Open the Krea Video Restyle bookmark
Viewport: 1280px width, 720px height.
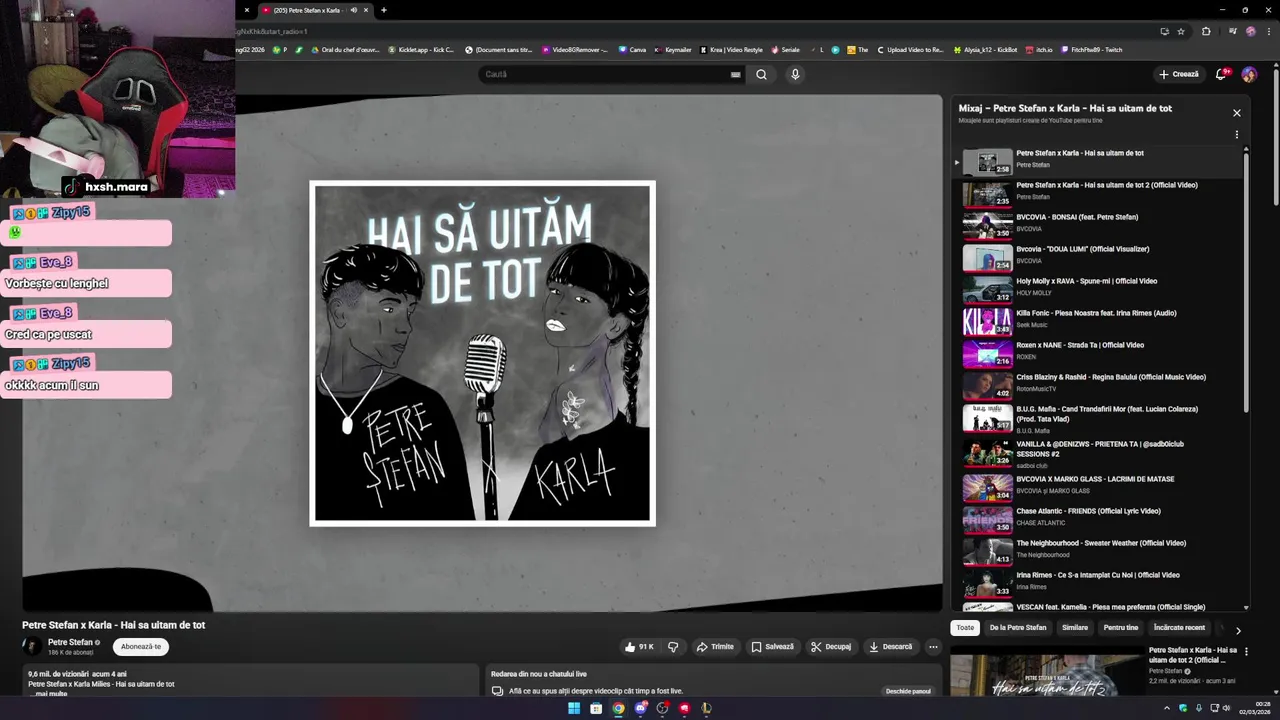click(731, 49)
